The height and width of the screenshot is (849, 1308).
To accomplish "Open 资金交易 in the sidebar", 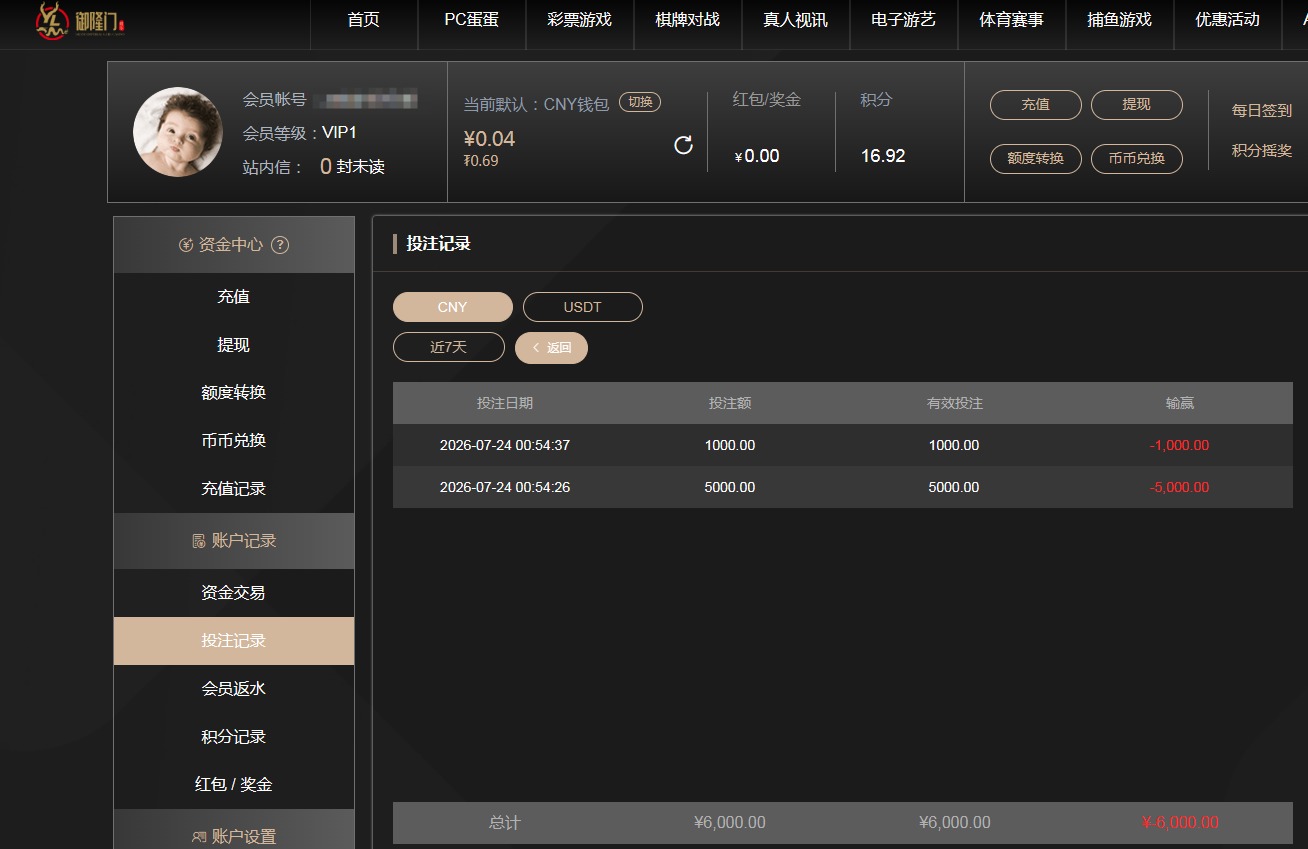I will pyautogui.click(x=234, y=593).
